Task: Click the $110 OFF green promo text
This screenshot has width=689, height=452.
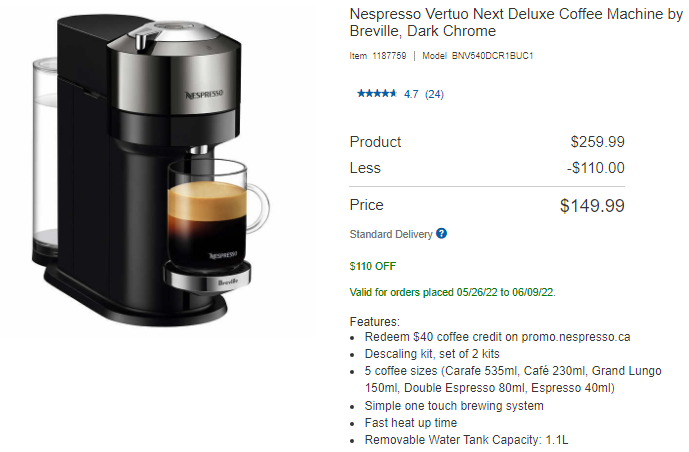Action: tap(373, 266)
